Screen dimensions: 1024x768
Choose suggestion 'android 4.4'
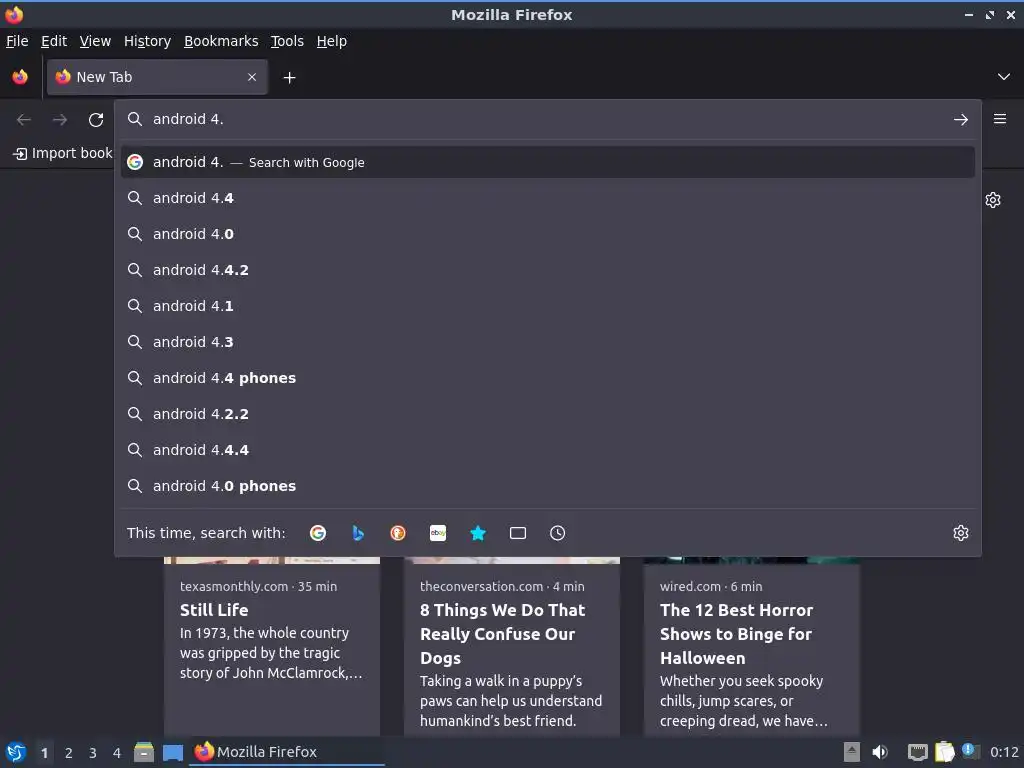click(547, 198)
